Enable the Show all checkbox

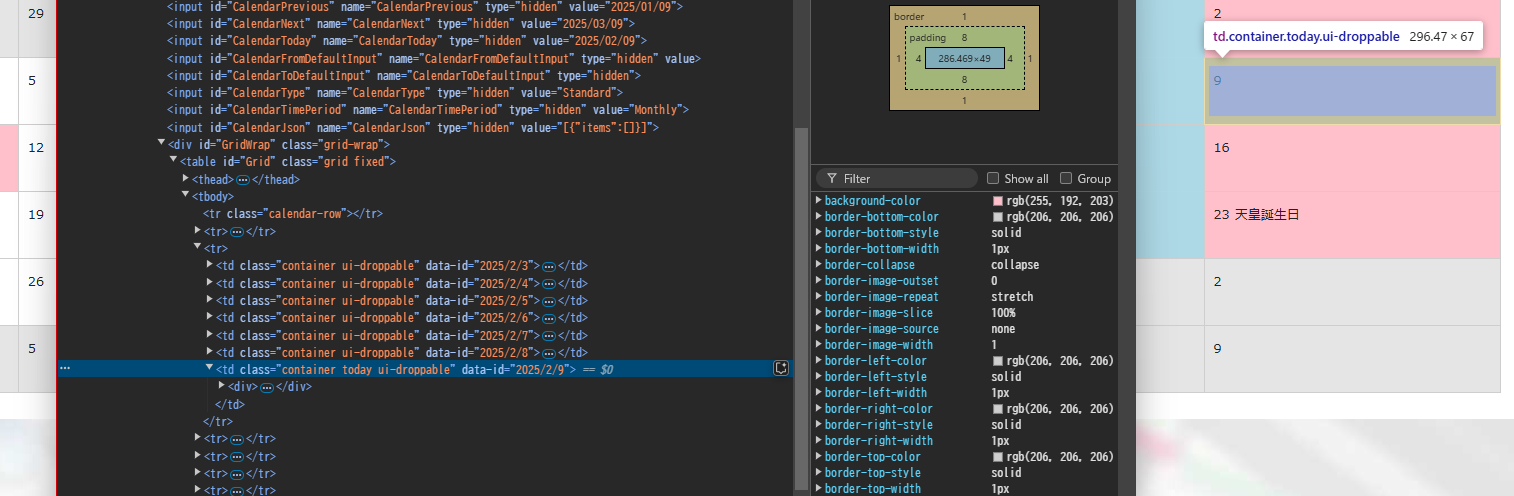coord(993,178)
